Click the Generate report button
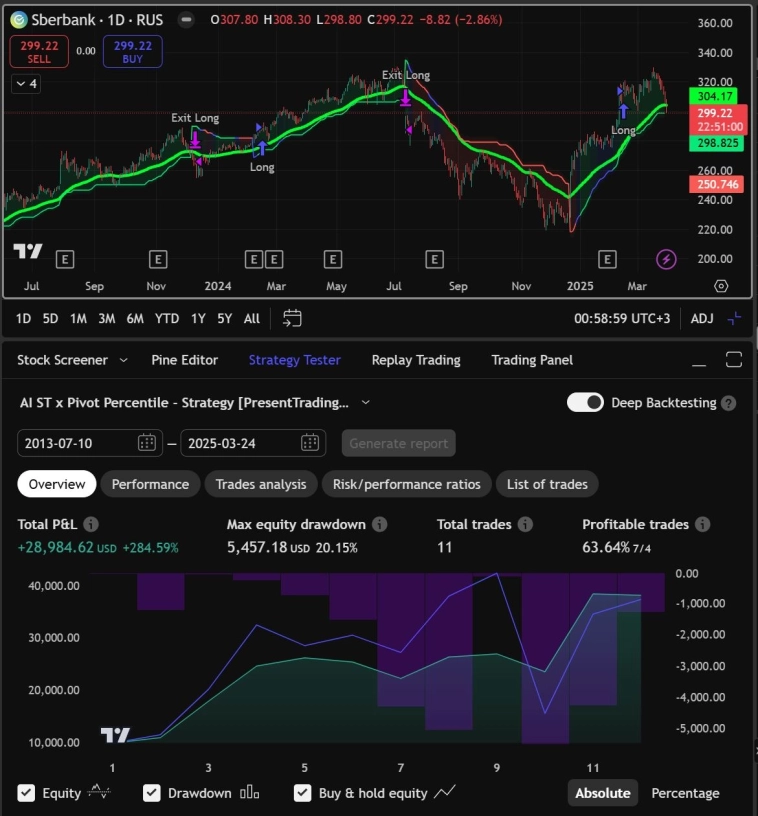This screenshot has width=758, height=816. coord(399,443)
